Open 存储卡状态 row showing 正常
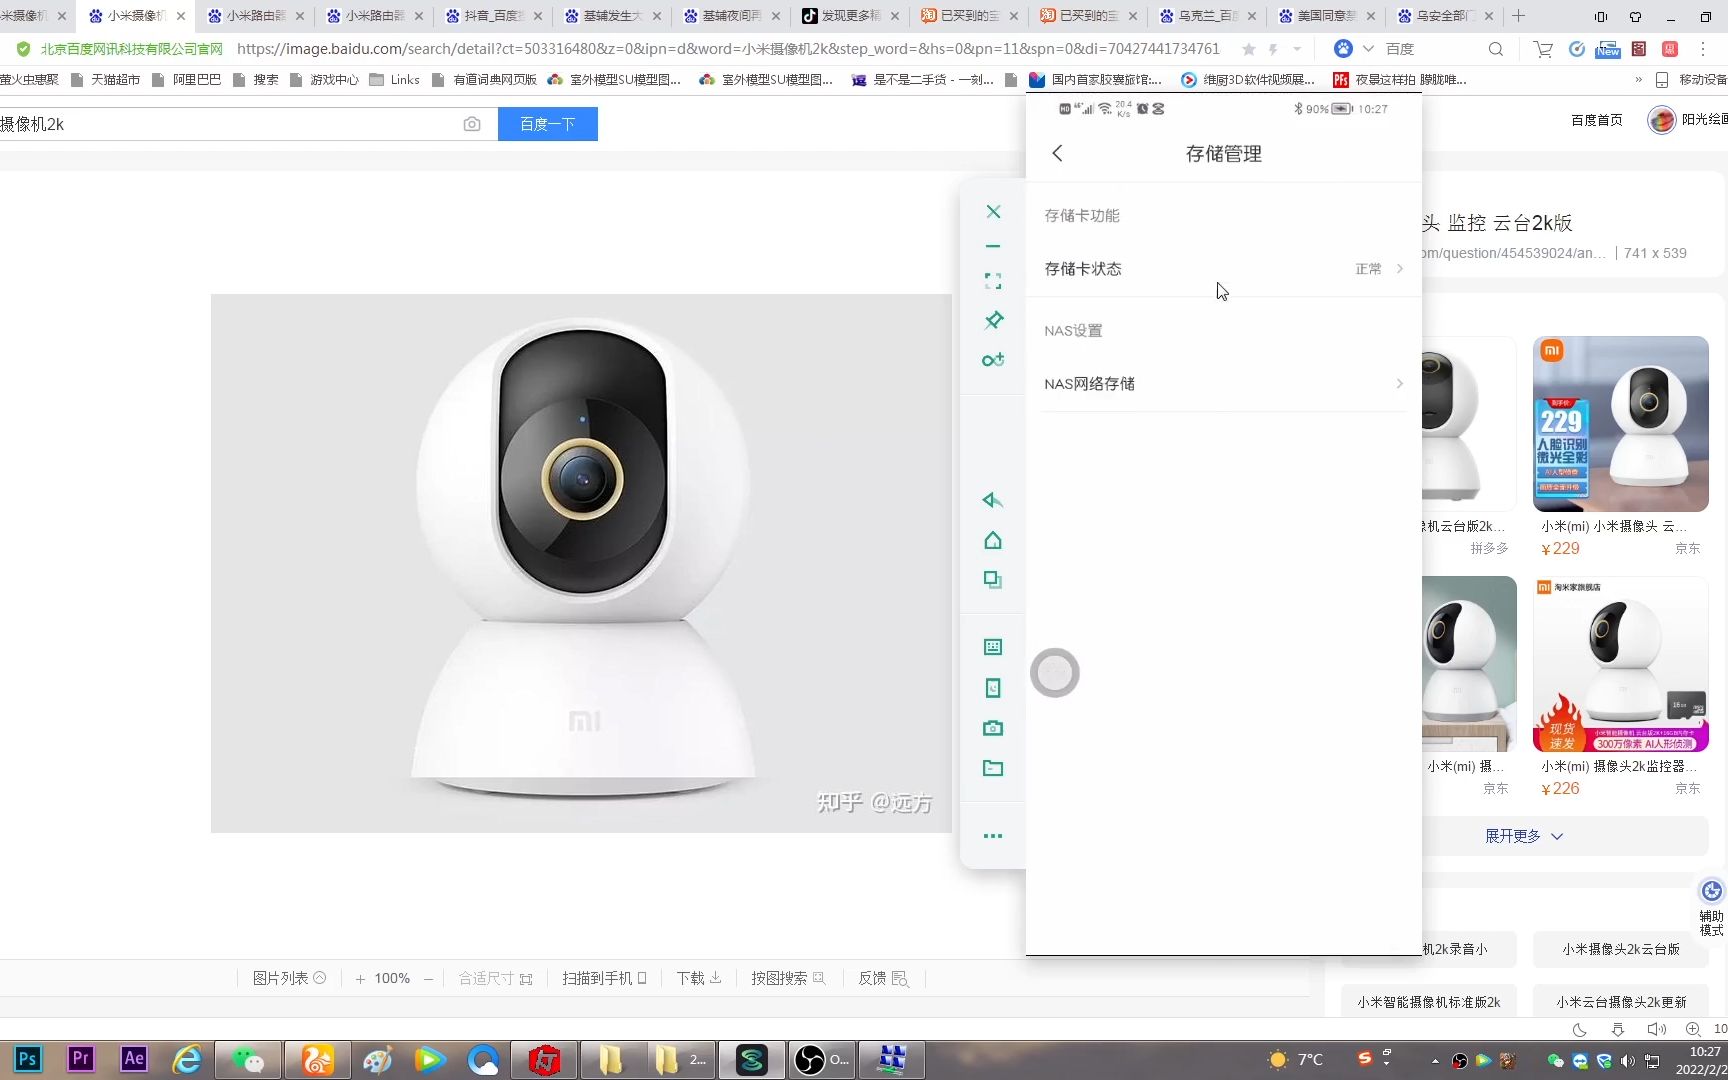Screen dimensions: 1728x1080 1224,269
